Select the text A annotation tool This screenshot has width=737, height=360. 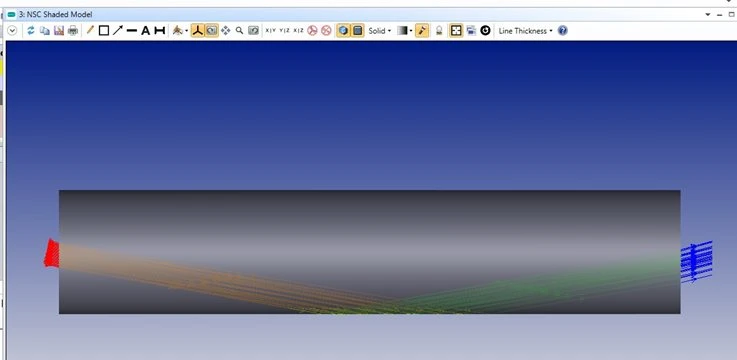click(146, 31)
